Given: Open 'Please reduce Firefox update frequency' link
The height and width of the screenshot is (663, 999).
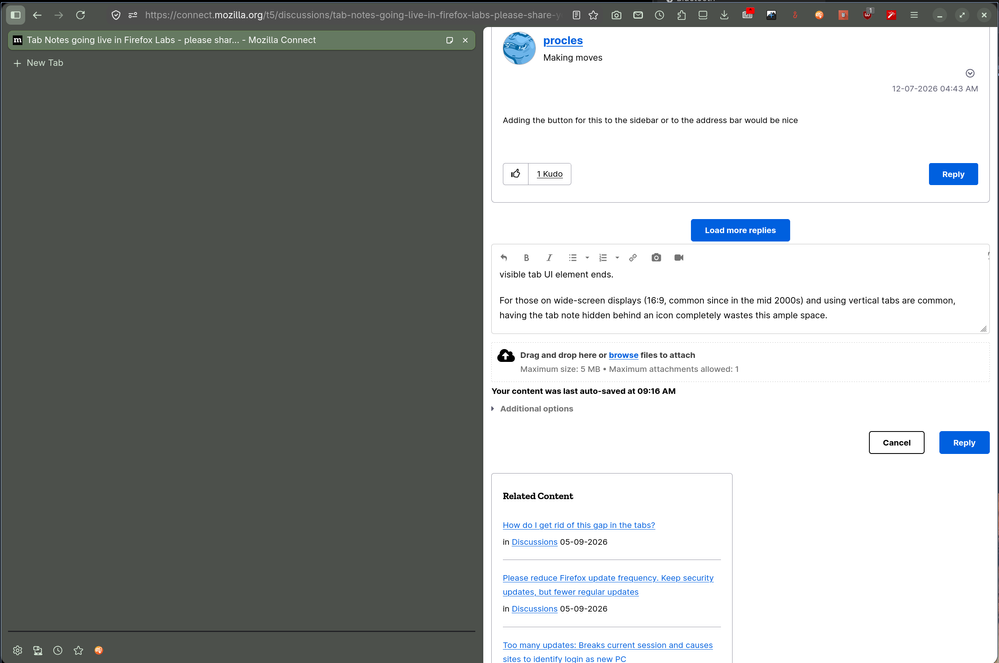Looking at the screenshot, I should click(608, 585).
